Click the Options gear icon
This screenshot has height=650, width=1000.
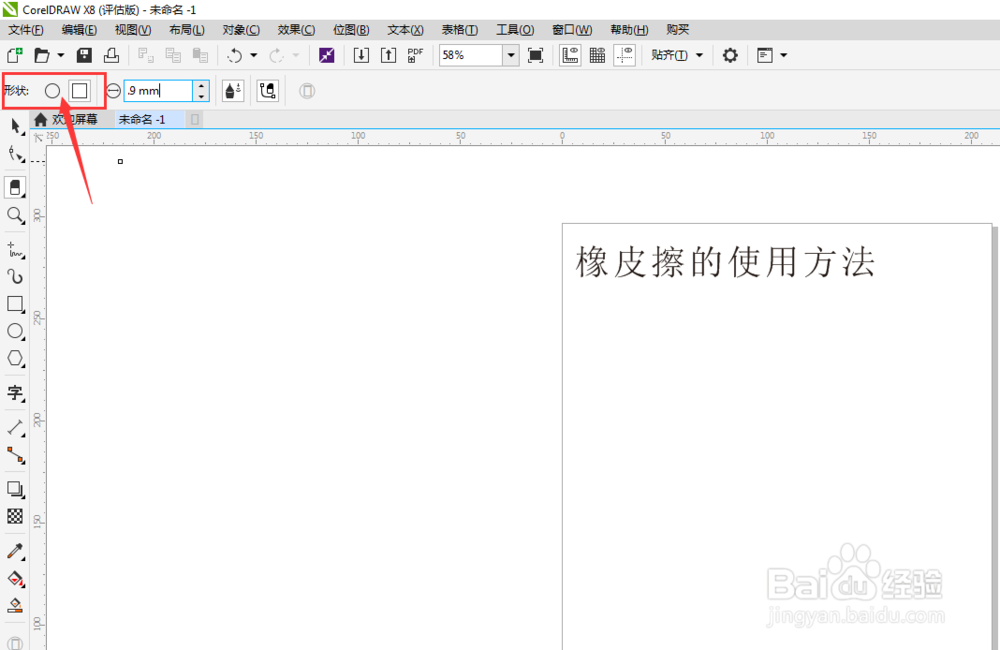[x=730, y=55]
